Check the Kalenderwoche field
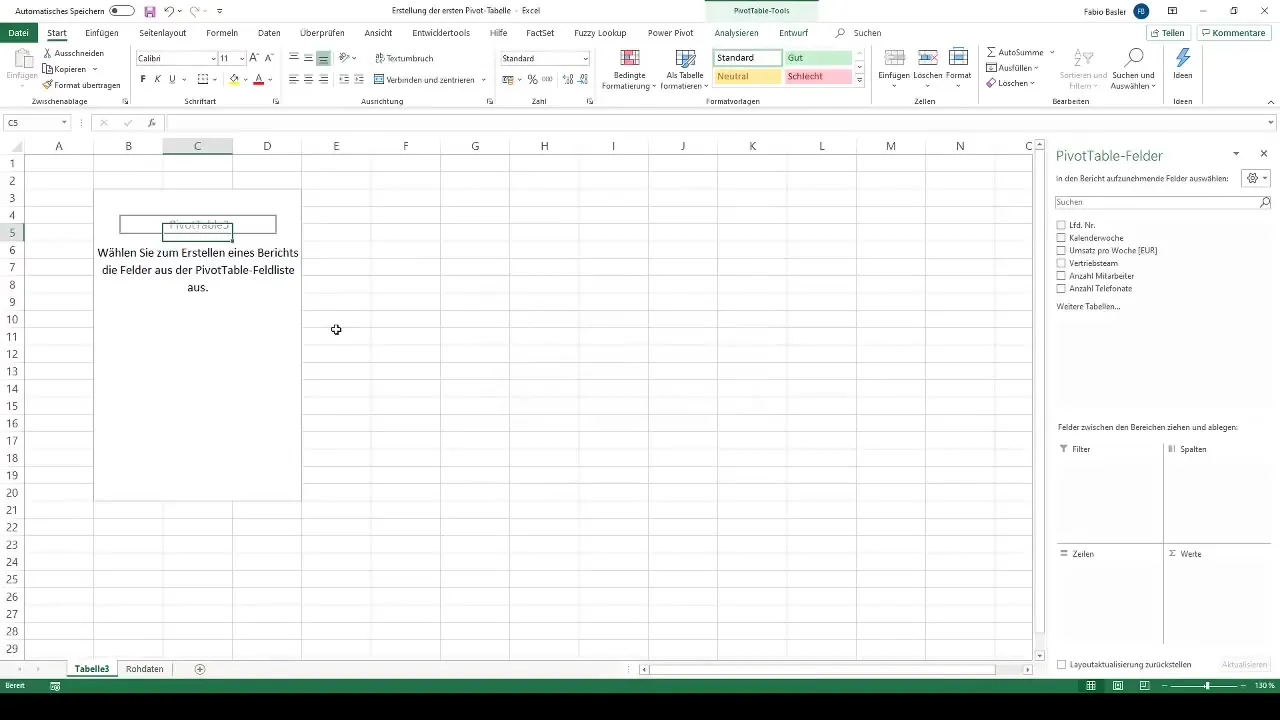 (1061, 238)
